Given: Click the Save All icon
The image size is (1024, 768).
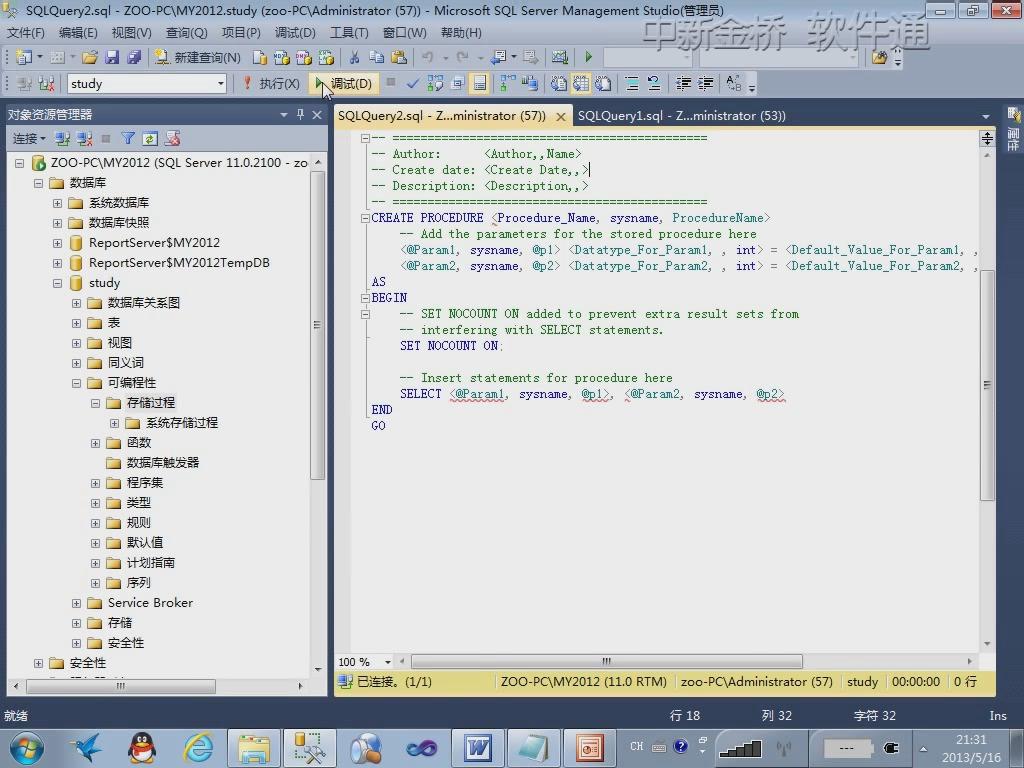Looking at the screenshot, I should point(134,57).
